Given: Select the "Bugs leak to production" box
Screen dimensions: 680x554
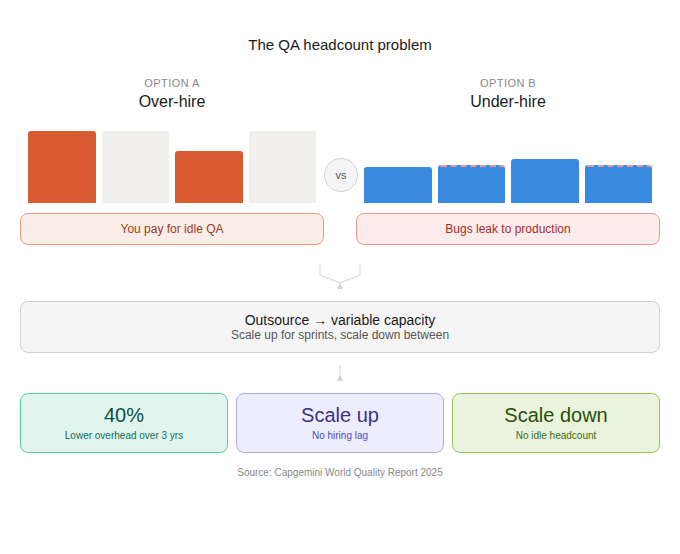Looking at the screenshot, I should point(508,229).
